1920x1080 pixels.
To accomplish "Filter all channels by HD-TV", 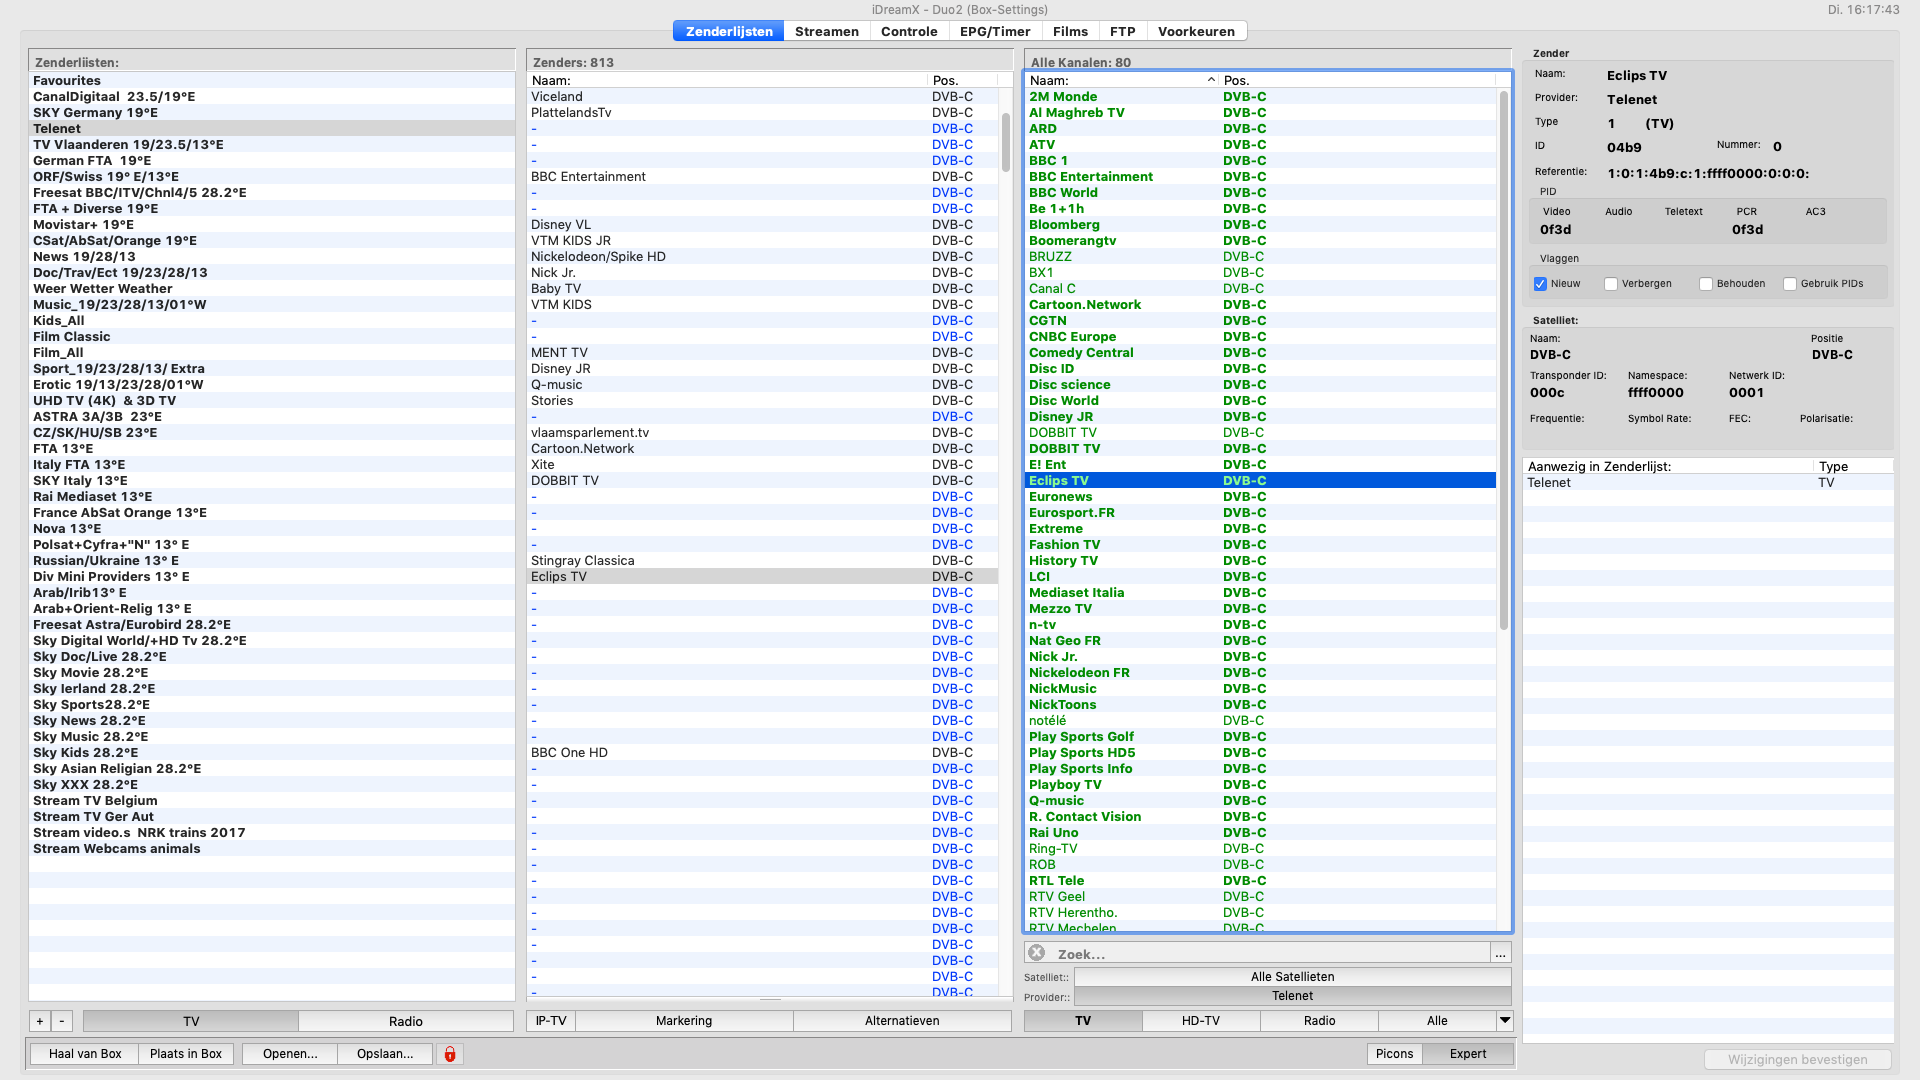I will (x=1201, y=1021).
